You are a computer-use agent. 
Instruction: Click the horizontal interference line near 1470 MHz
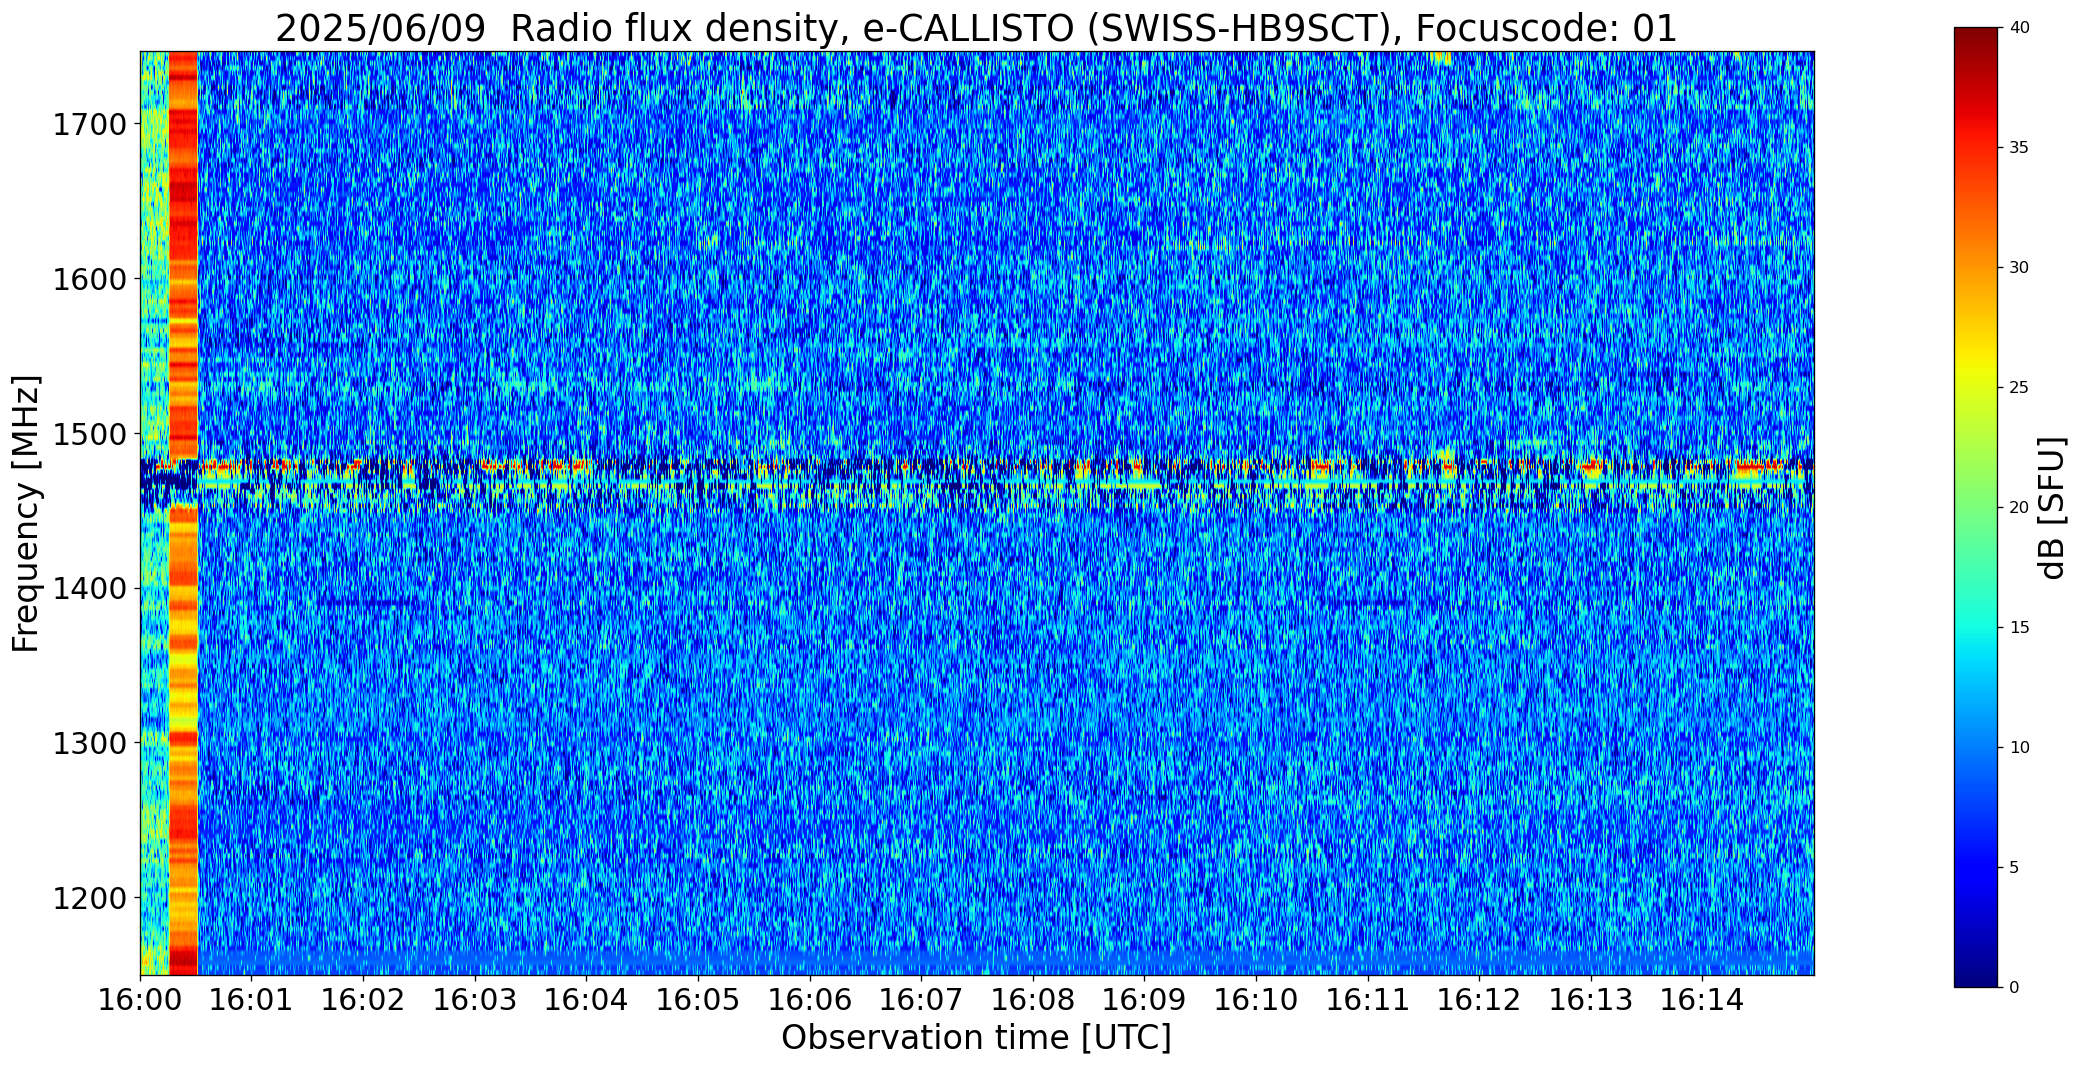tap(976, 483)
